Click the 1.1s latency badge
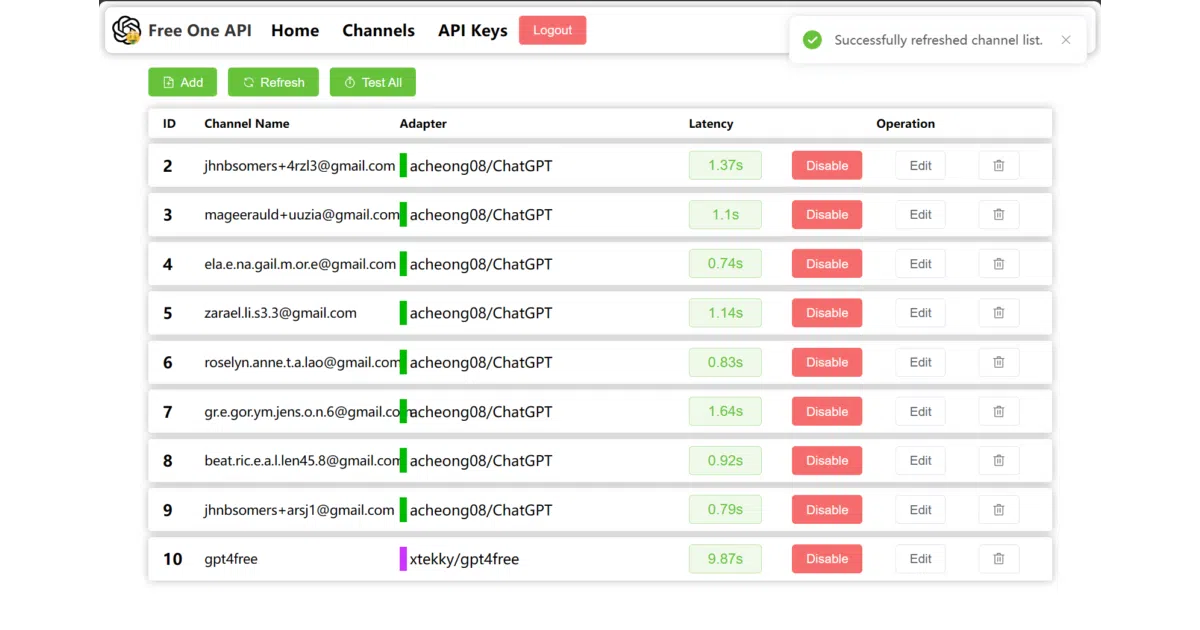 click(725, 215)
